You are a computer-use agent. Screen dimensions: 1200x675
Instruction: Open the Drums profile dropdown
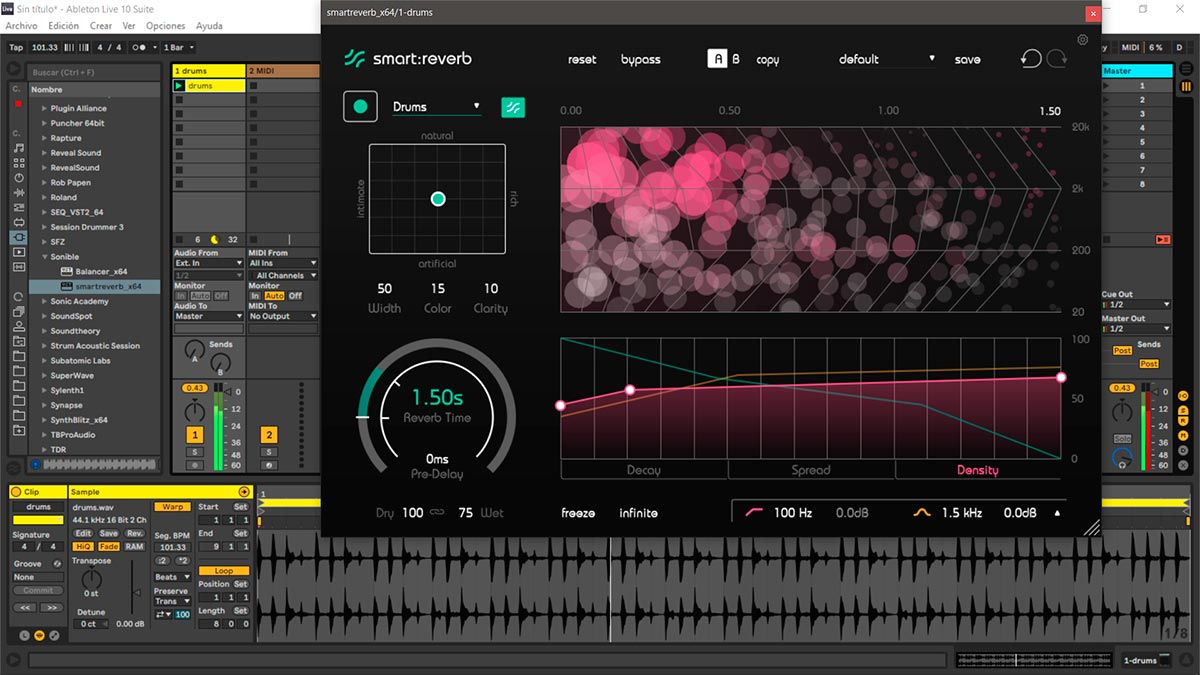[x=437, y=106]
